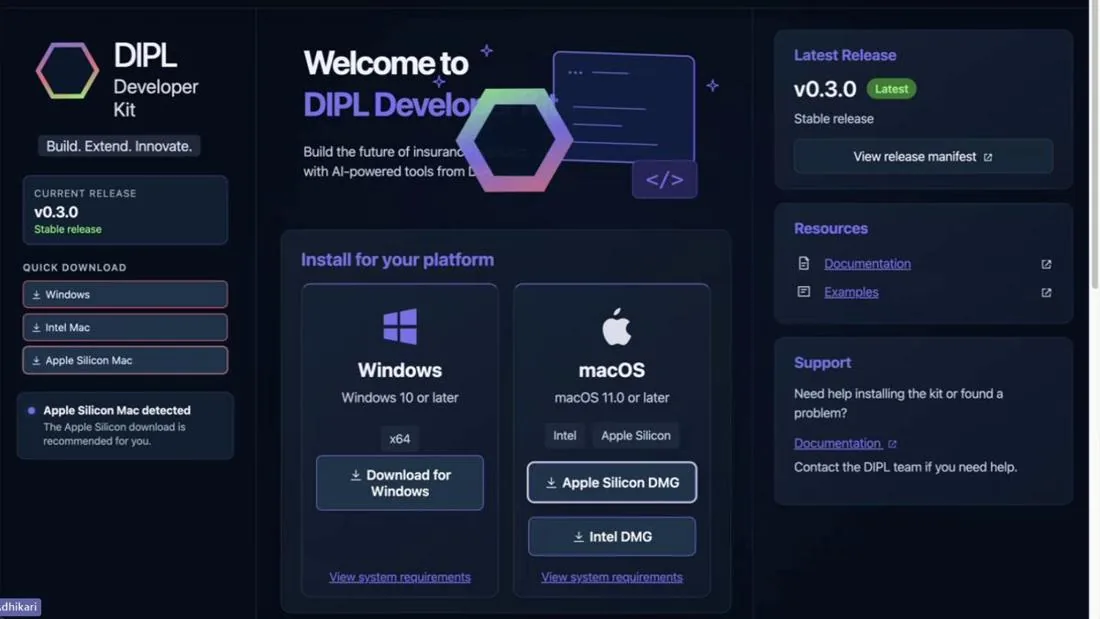This screenshot has width=1100, height=619.
Task: Click the document icon next to Documentation
Action: (804, 263)
